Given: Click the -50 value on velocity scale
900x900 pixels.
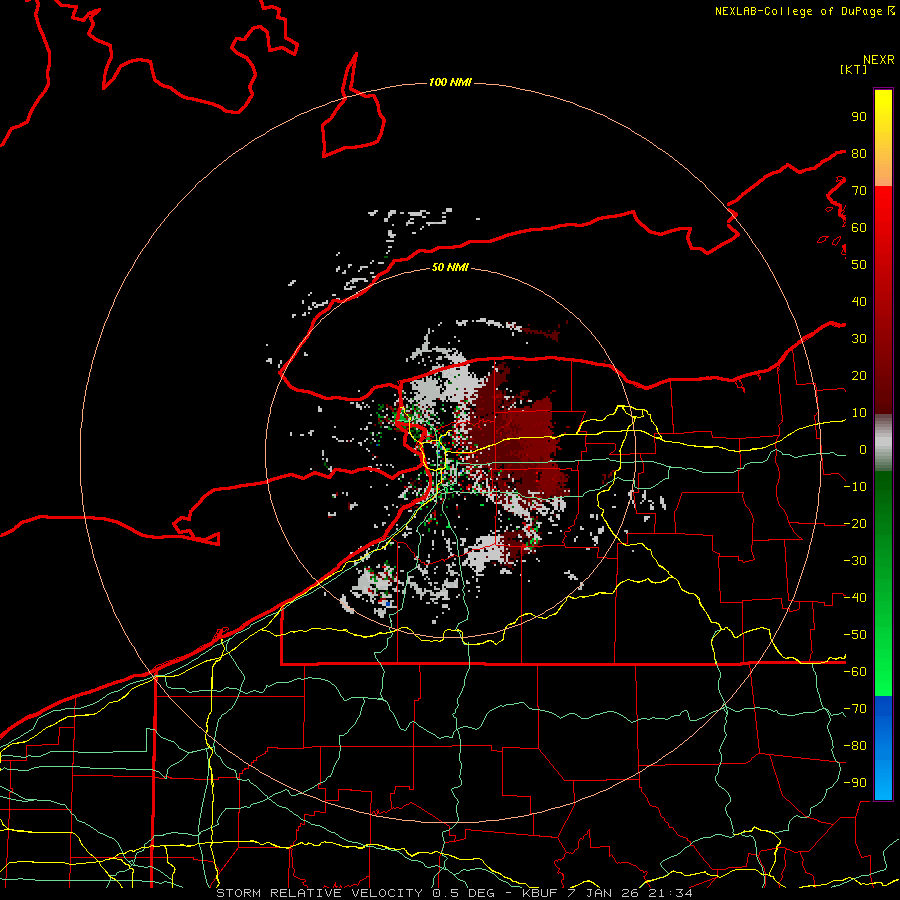Looking at the screenshot, I should point(855,635).
